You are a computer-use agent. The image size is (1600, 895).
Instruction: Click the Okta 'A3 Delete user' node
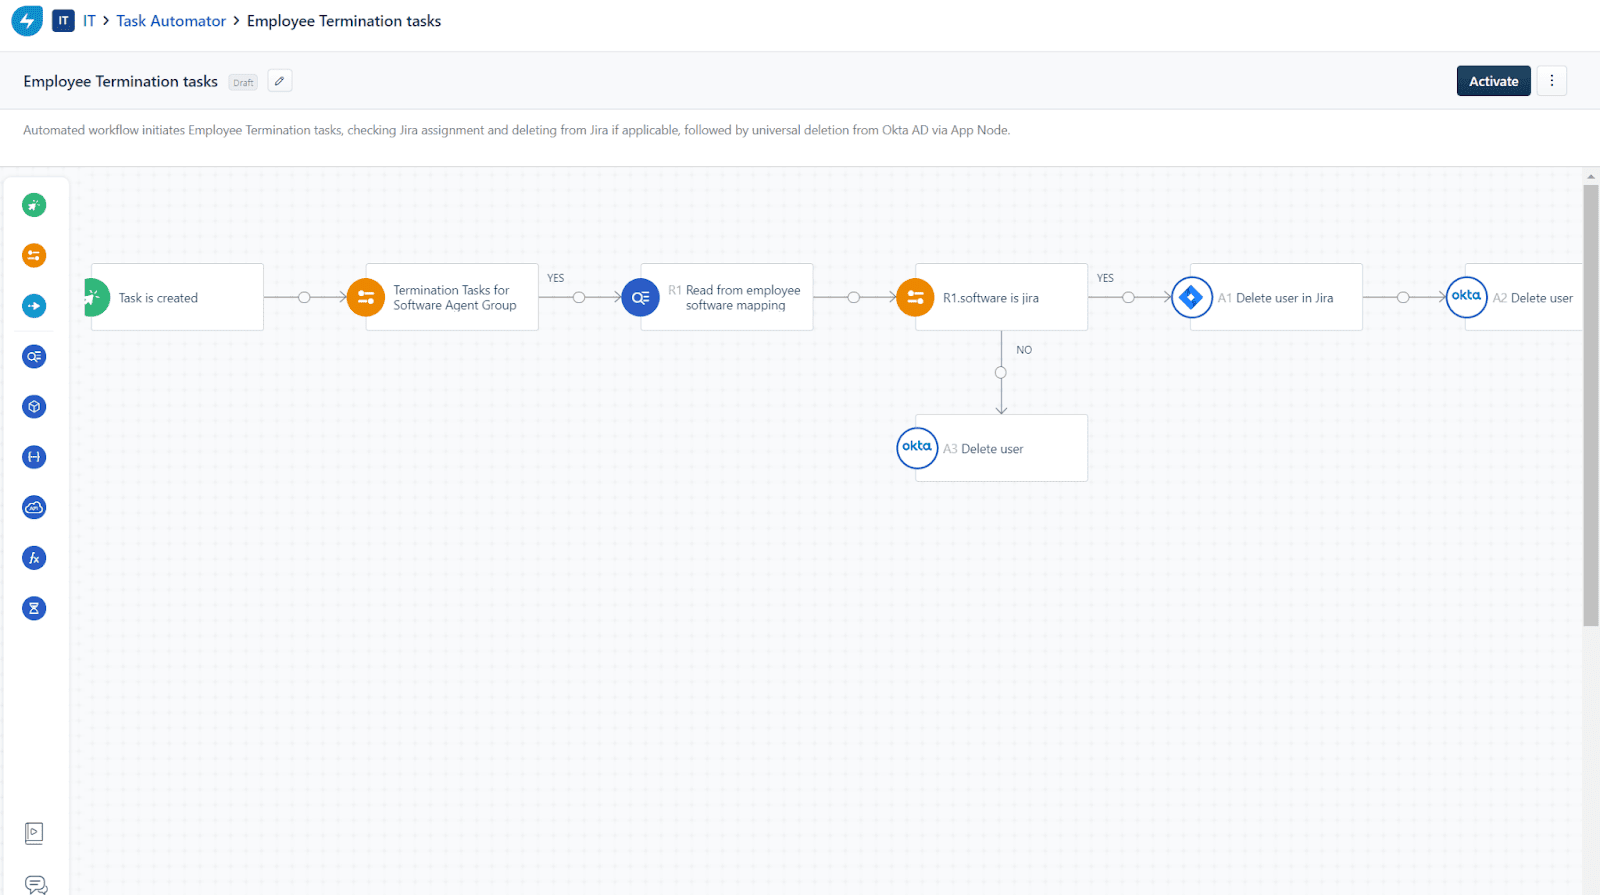(x=1000, y=448)
